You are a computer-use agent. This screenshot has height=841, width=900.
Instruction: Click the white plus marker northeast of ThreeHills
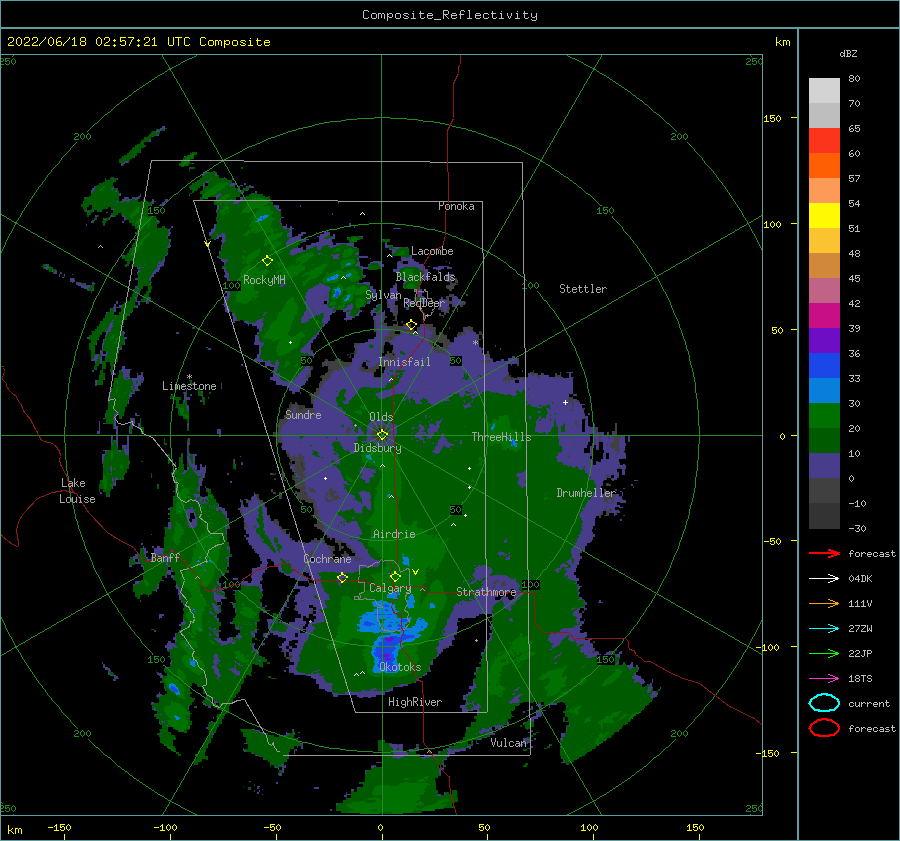tap(565, 402)
